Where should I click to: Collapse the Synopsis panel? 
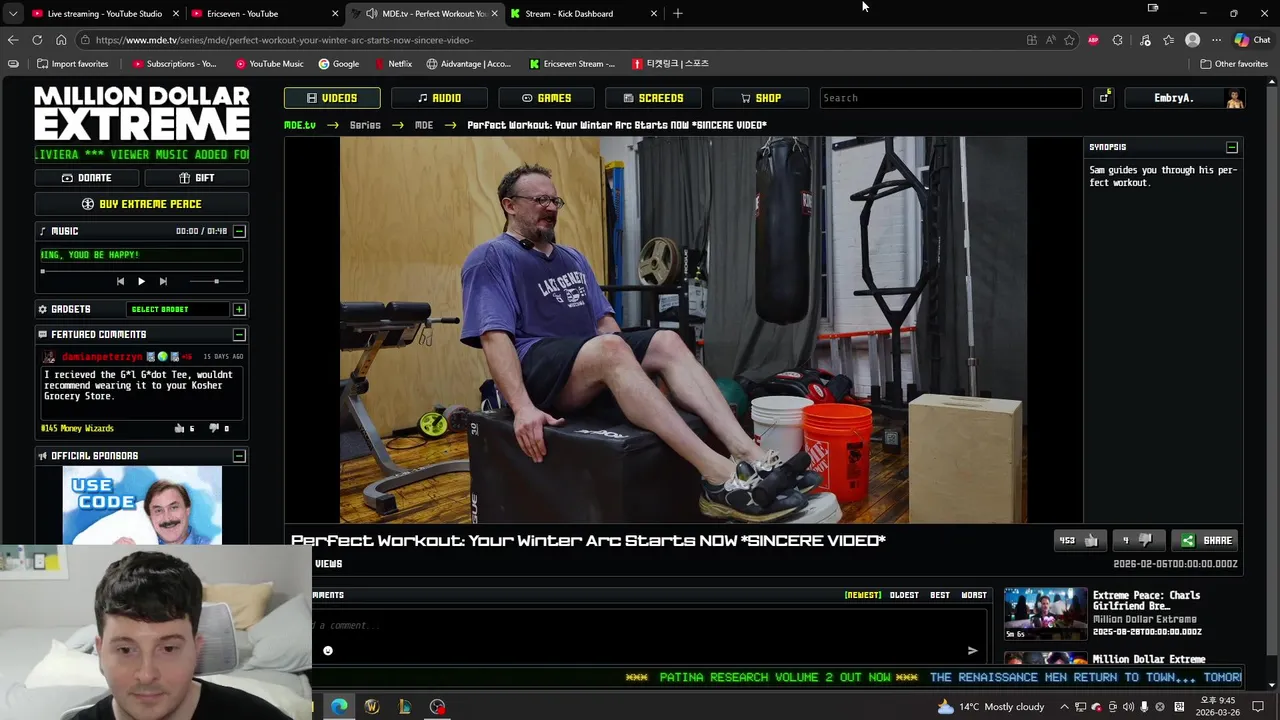(1232, 147)
